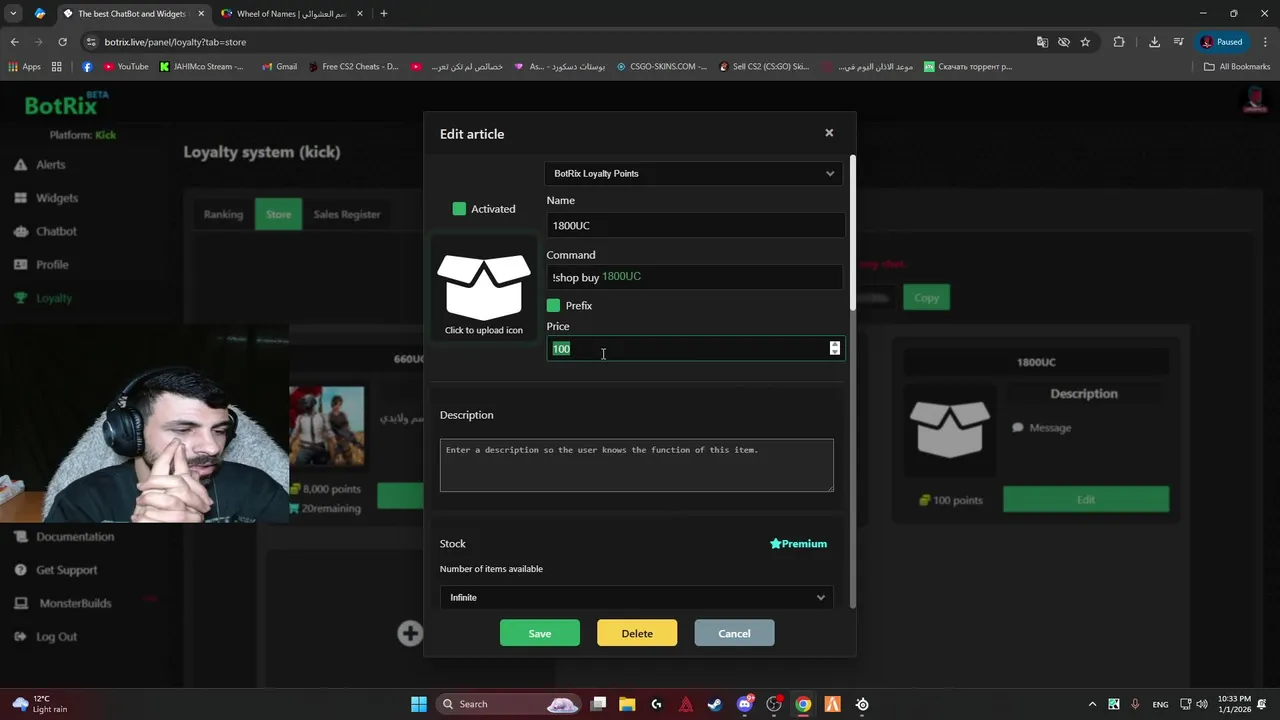Open Steam from the taskbar

715,704
